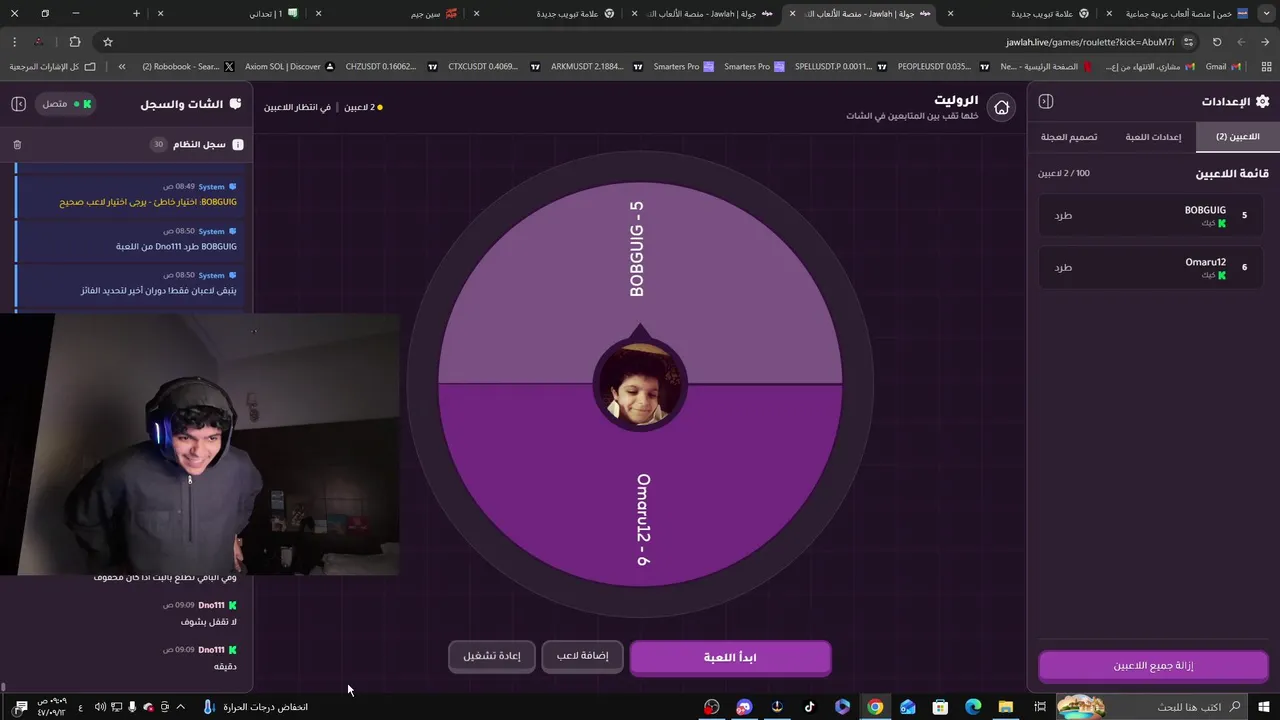The width and height of the screenshot is (1280, 720).
Task: Click the إضافة لاعب add player button
Action: [582, 656]
